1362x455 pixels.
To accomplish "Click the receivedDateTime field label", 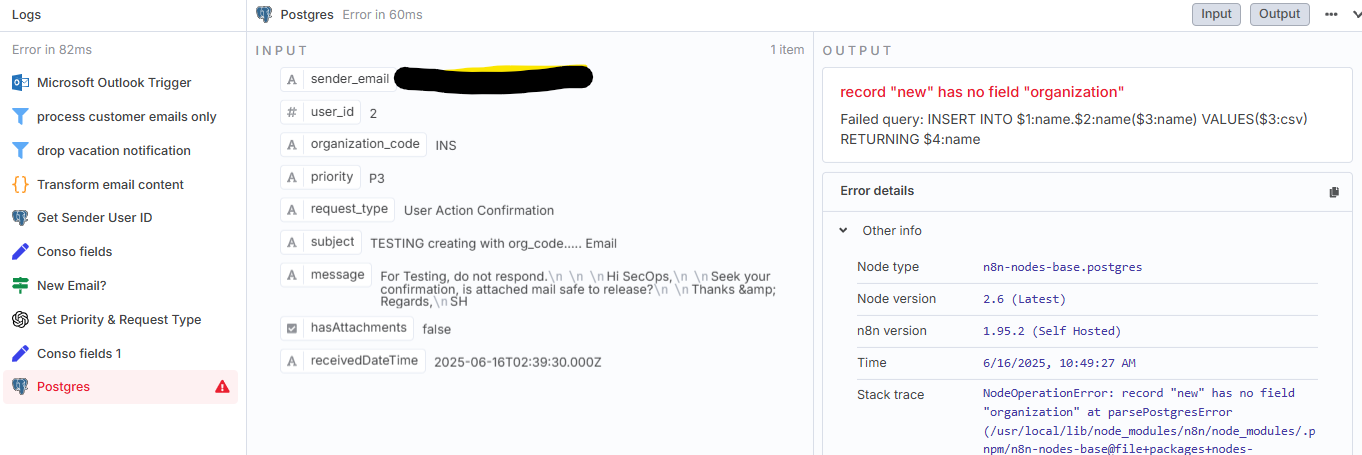I will [364, 361].
